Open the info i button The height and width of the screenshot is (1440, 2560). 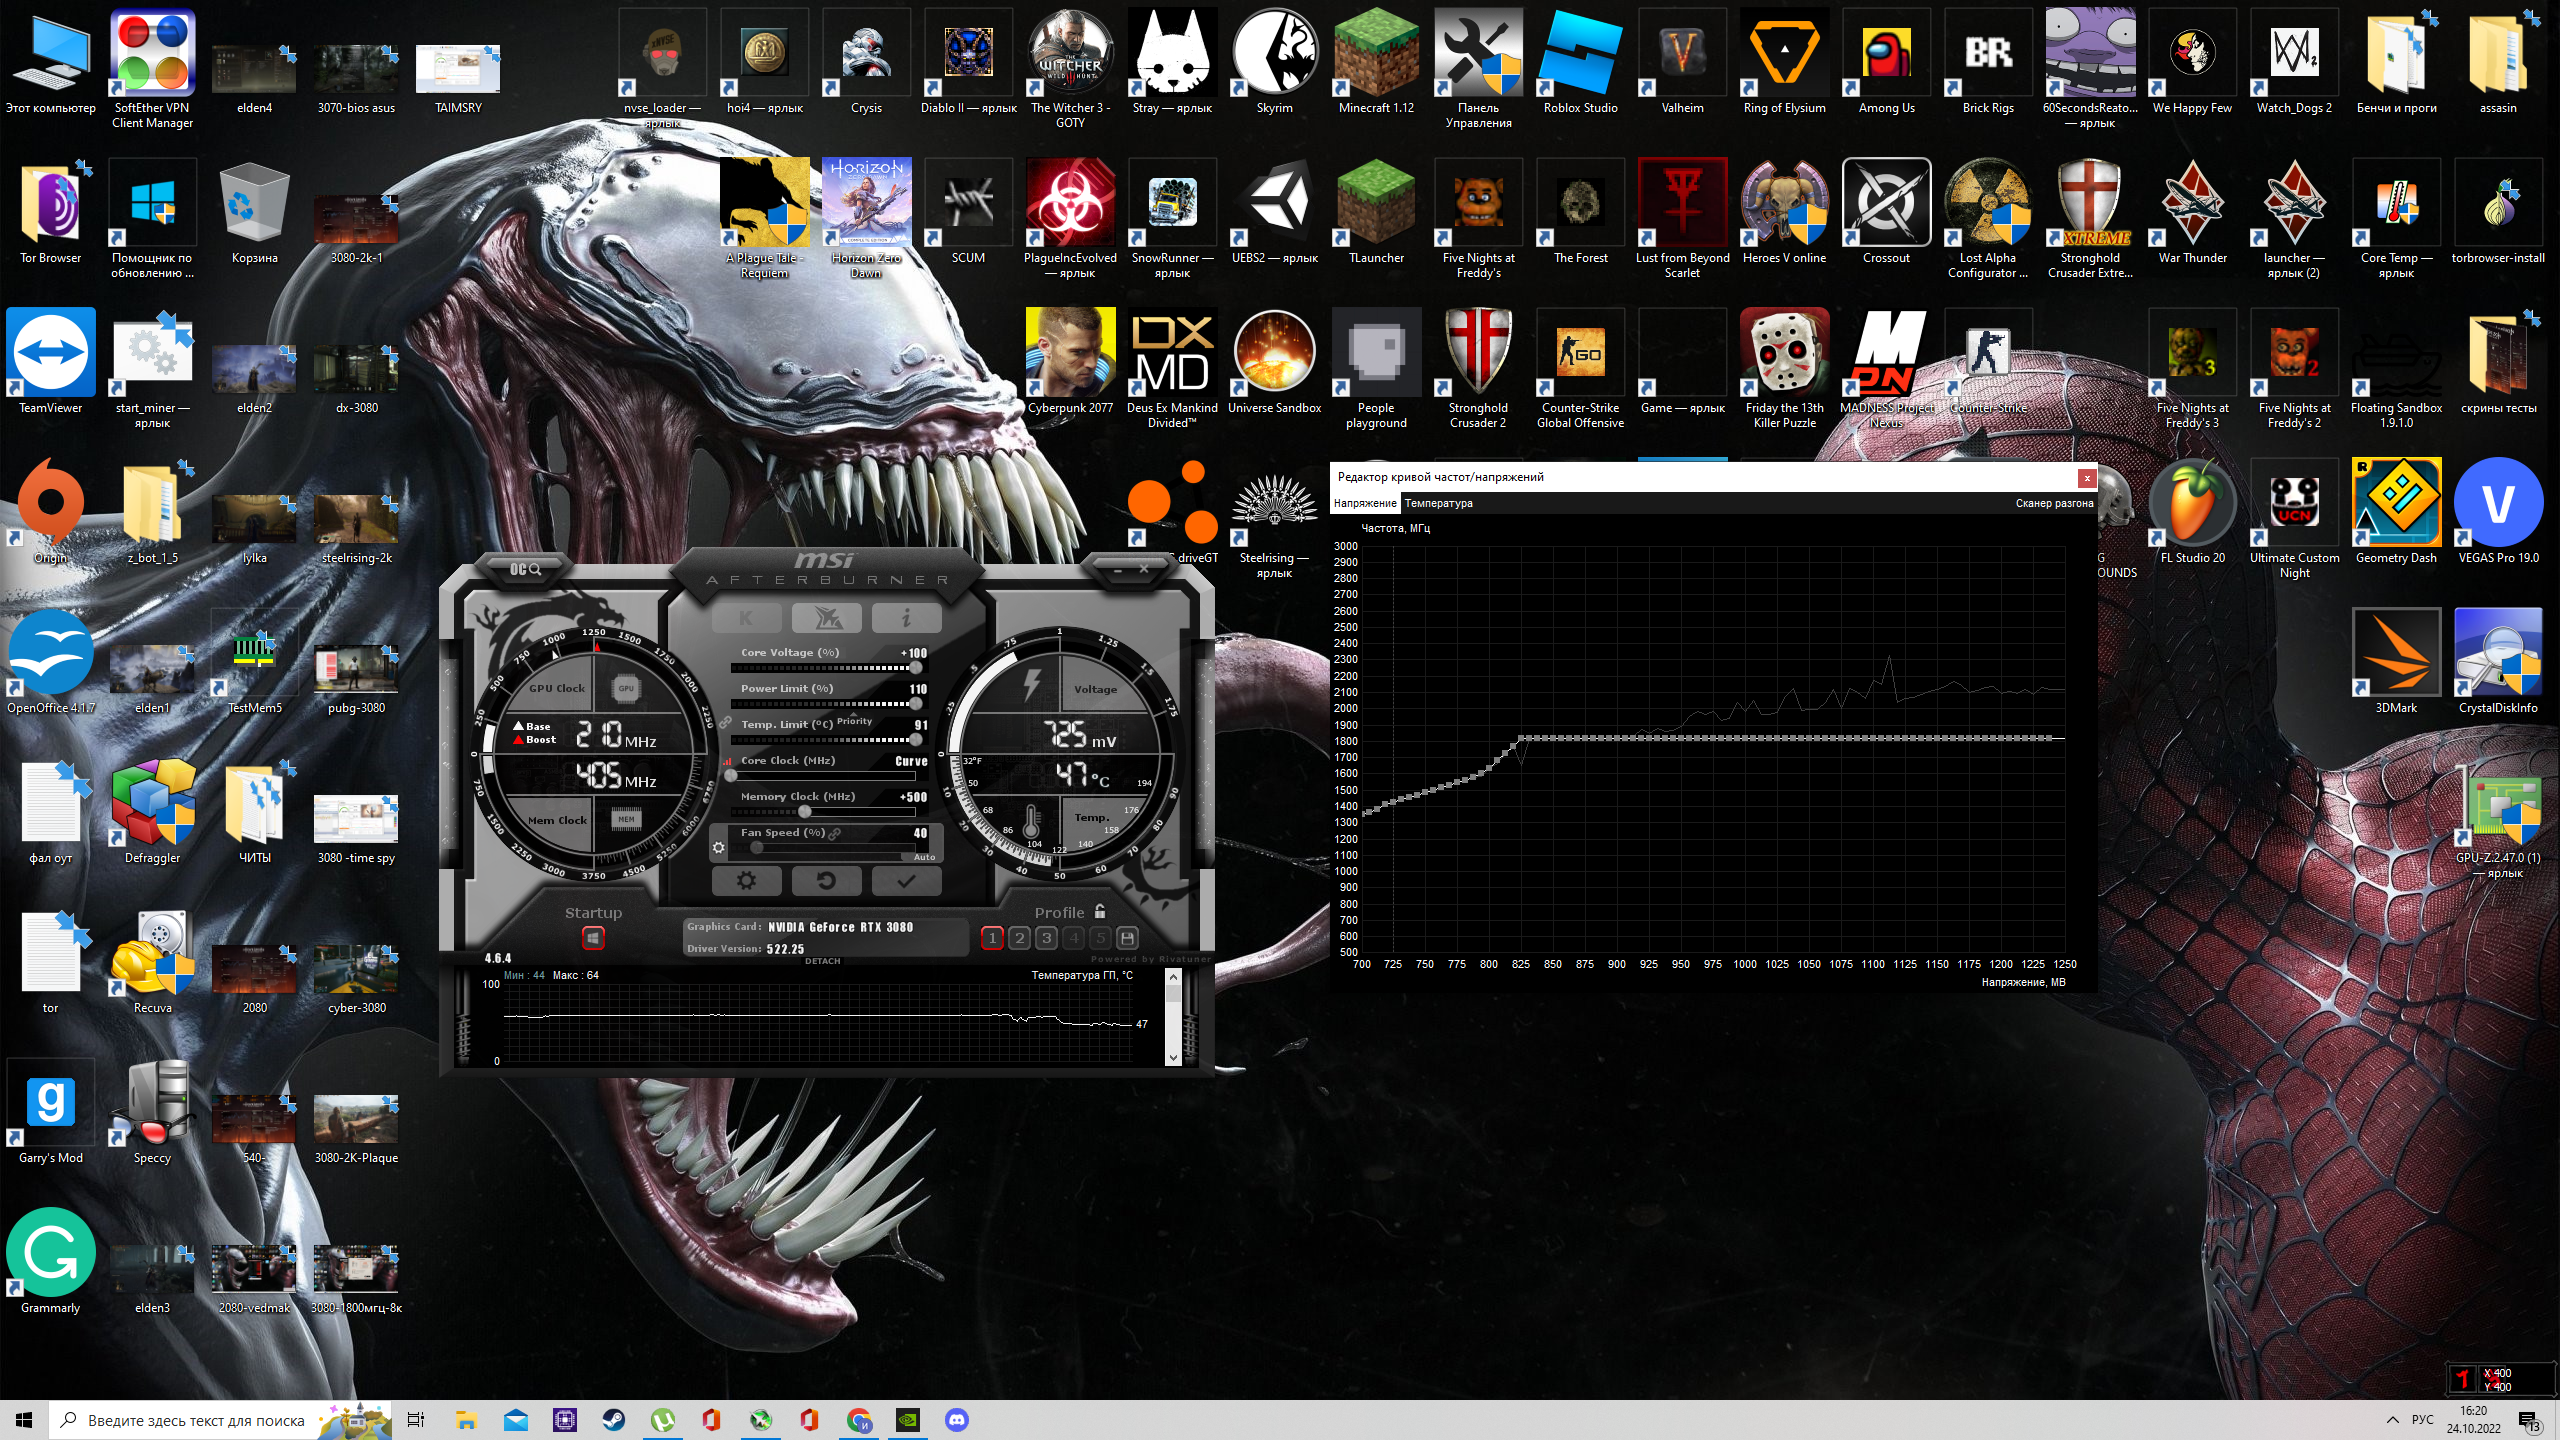point(906,619)
